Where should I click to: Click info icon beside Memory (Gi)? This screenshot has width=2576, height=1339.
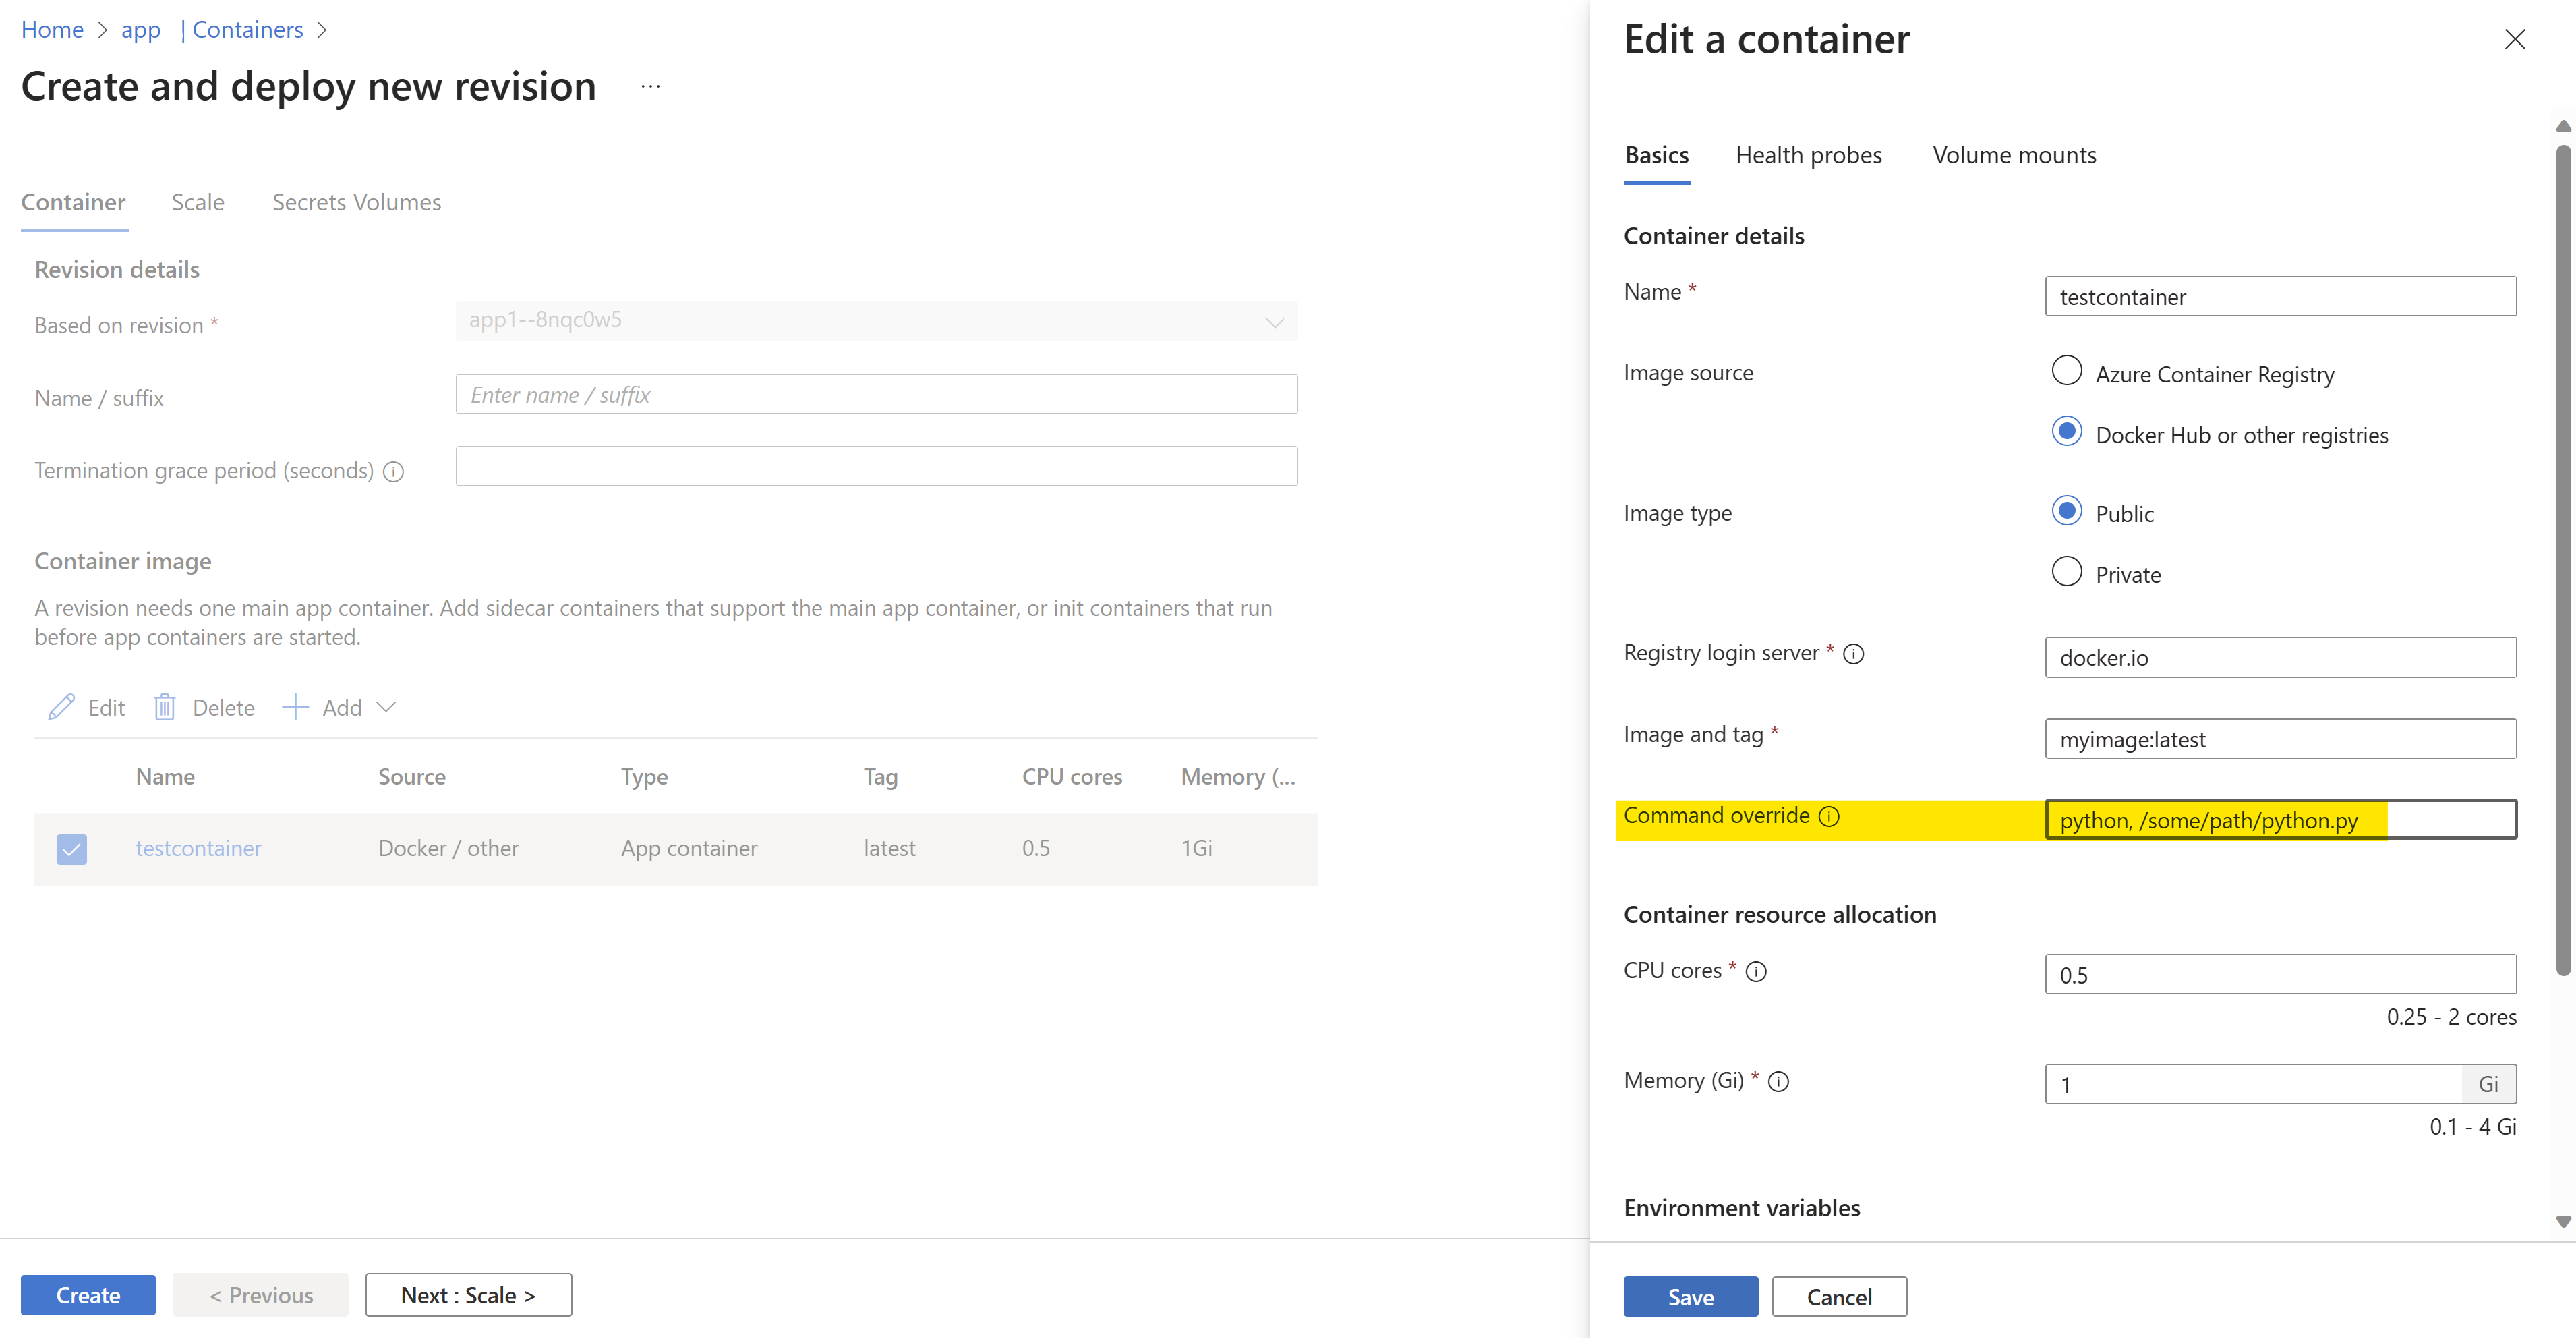click(1778, 1081)
